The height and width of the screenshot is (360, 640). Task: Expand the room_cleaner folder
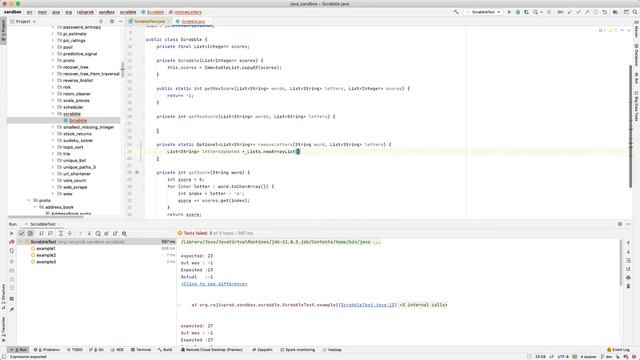tap(53, 94)
